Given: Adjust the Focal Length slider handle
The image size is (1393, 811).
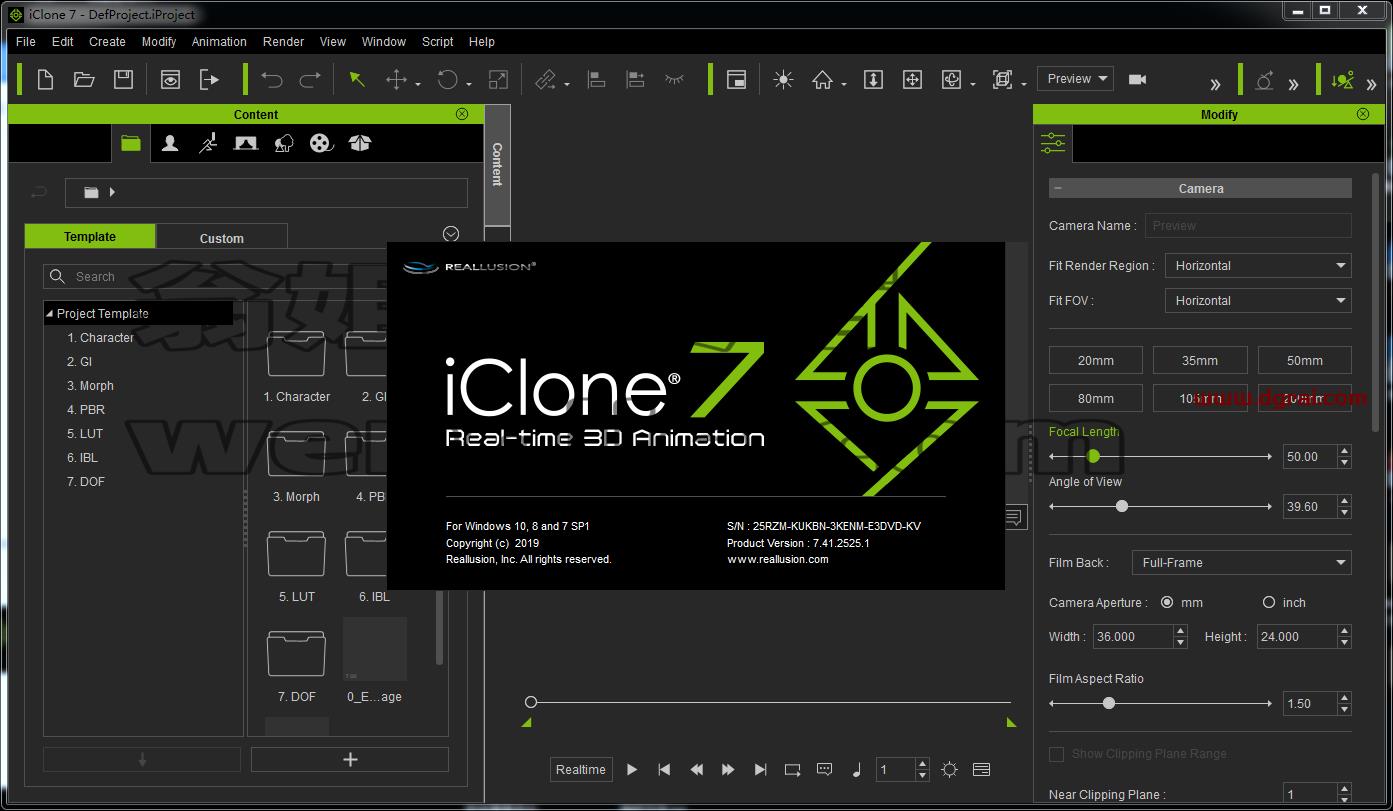Looking at the screenshot, I should 1093,456.
